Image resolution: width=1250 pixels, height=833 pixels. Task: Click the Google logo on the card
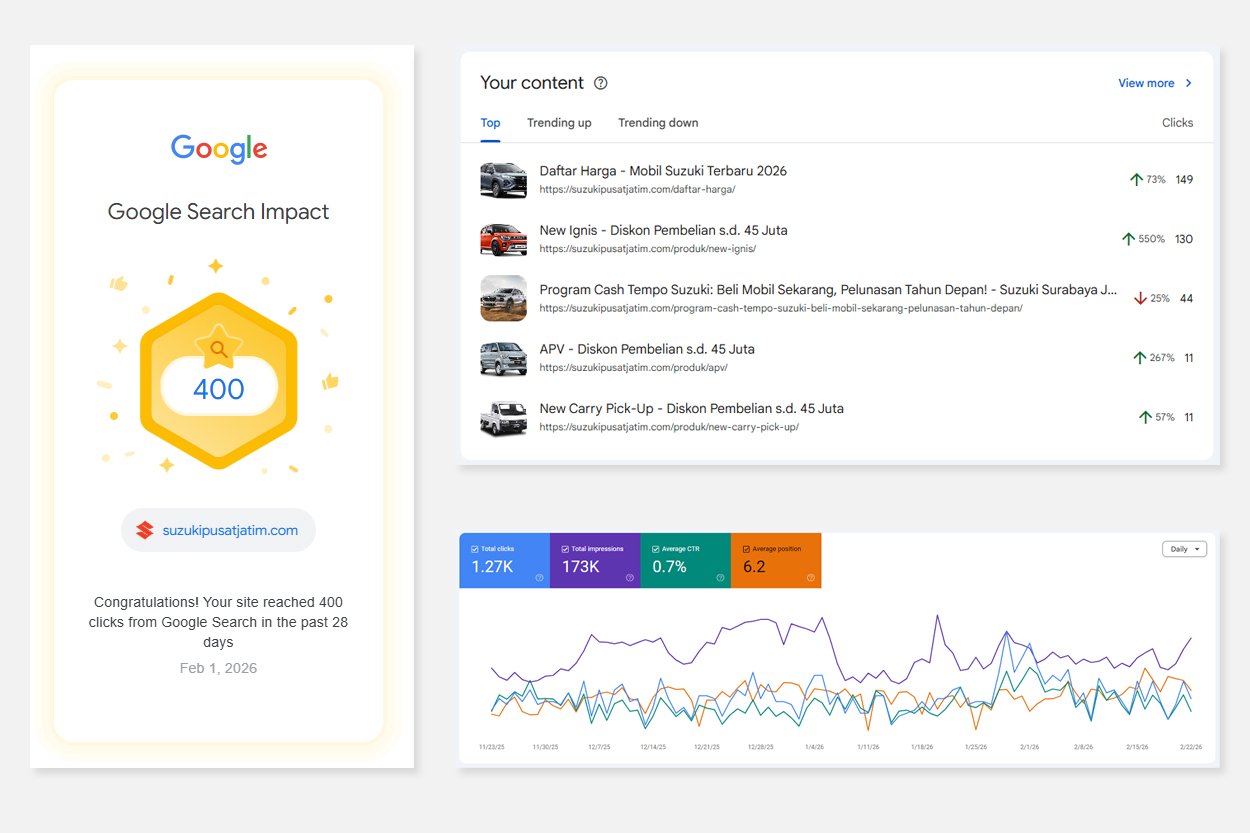pos(218,149)
